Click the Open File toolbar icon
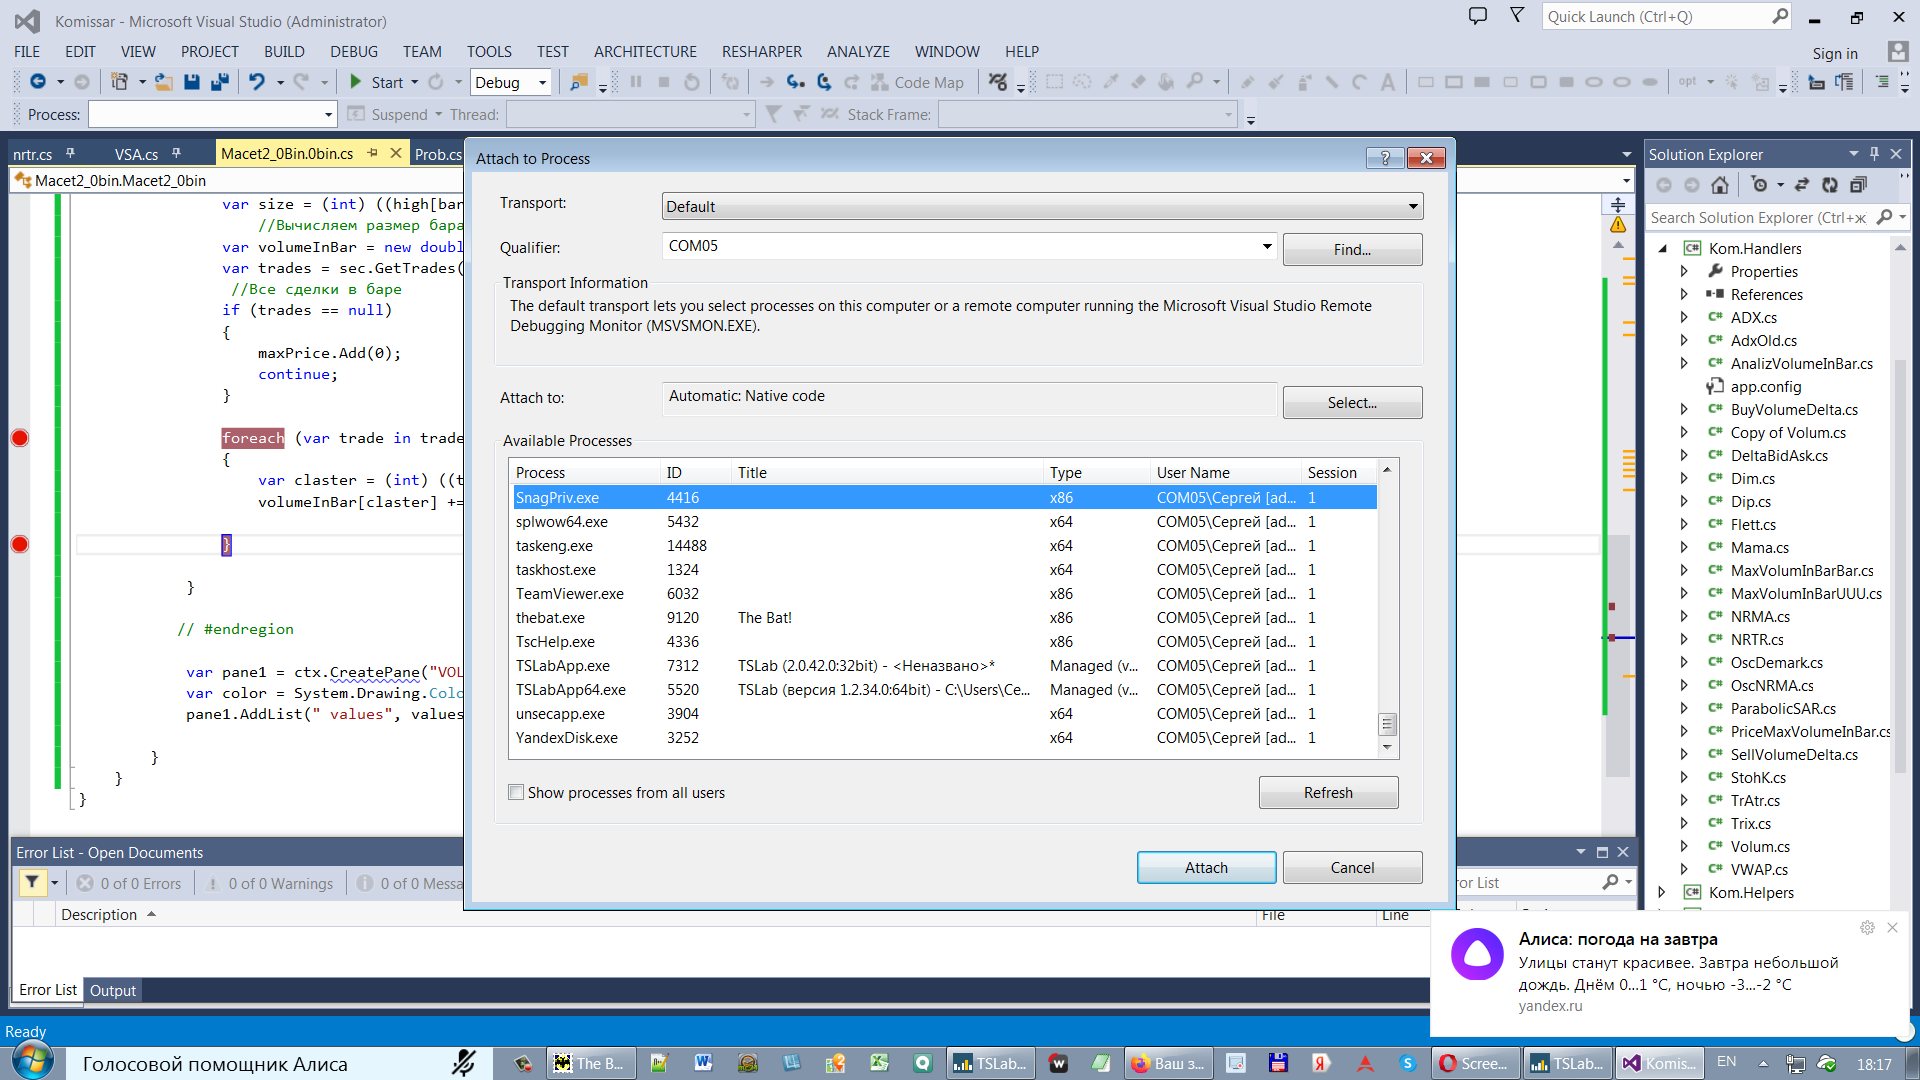Viewport: 1920px width, 1080px height. click(164, 82)
